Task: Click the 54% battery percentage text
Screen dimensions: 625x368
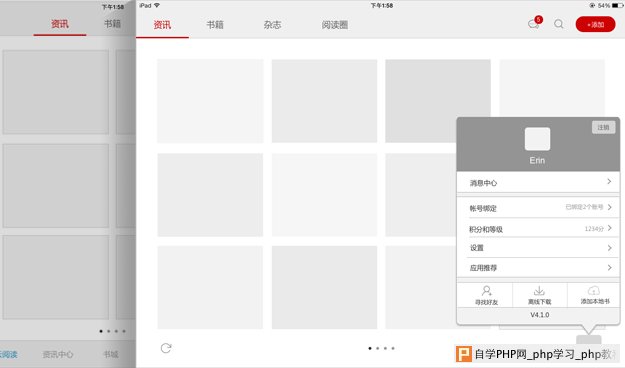Action: (604, 6)
